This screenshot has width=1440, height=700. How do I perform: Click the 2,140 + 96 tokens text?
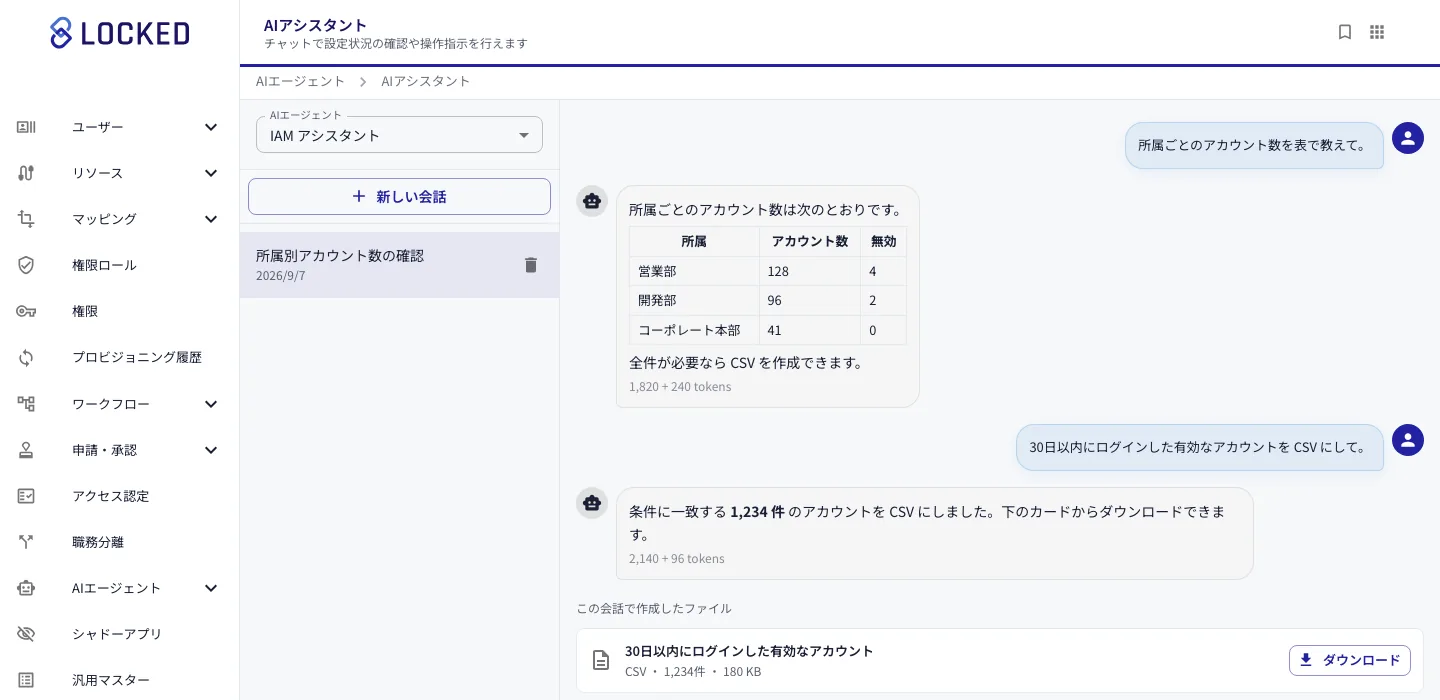point(677,558)
